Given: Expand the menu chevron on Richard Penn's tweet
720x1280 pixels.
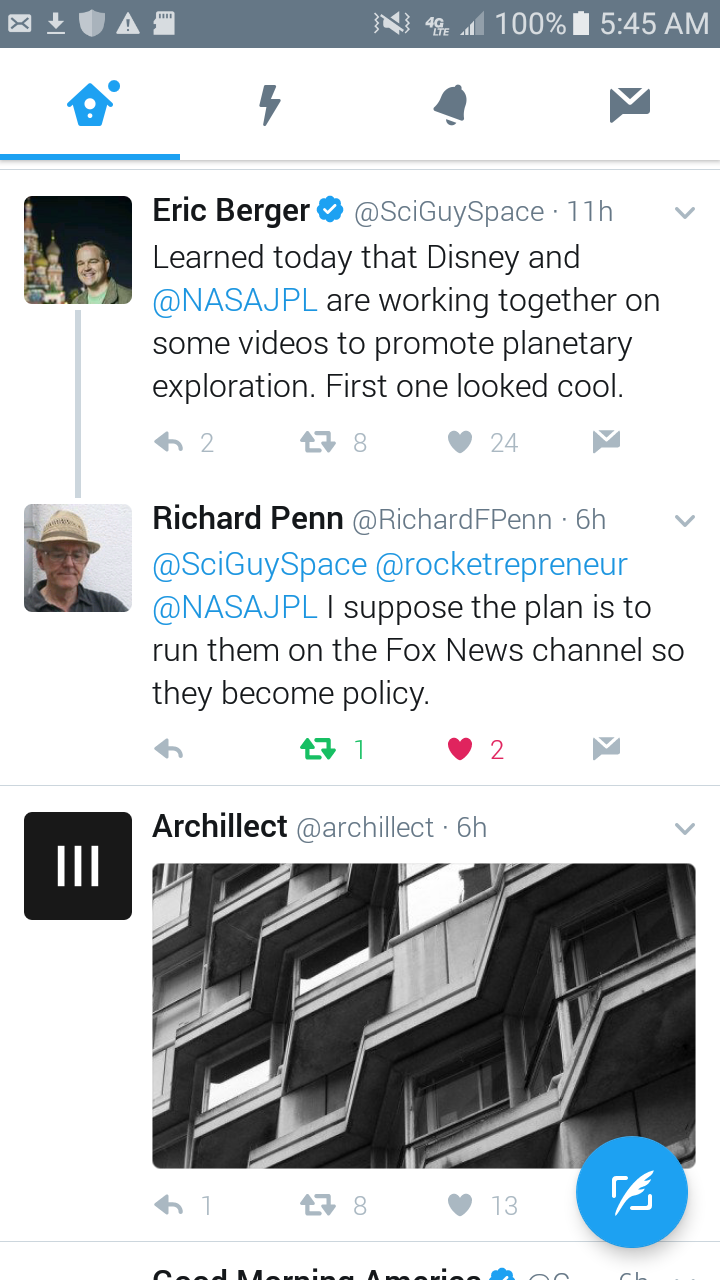Looking at the screenshot, I should coord(685,520).
